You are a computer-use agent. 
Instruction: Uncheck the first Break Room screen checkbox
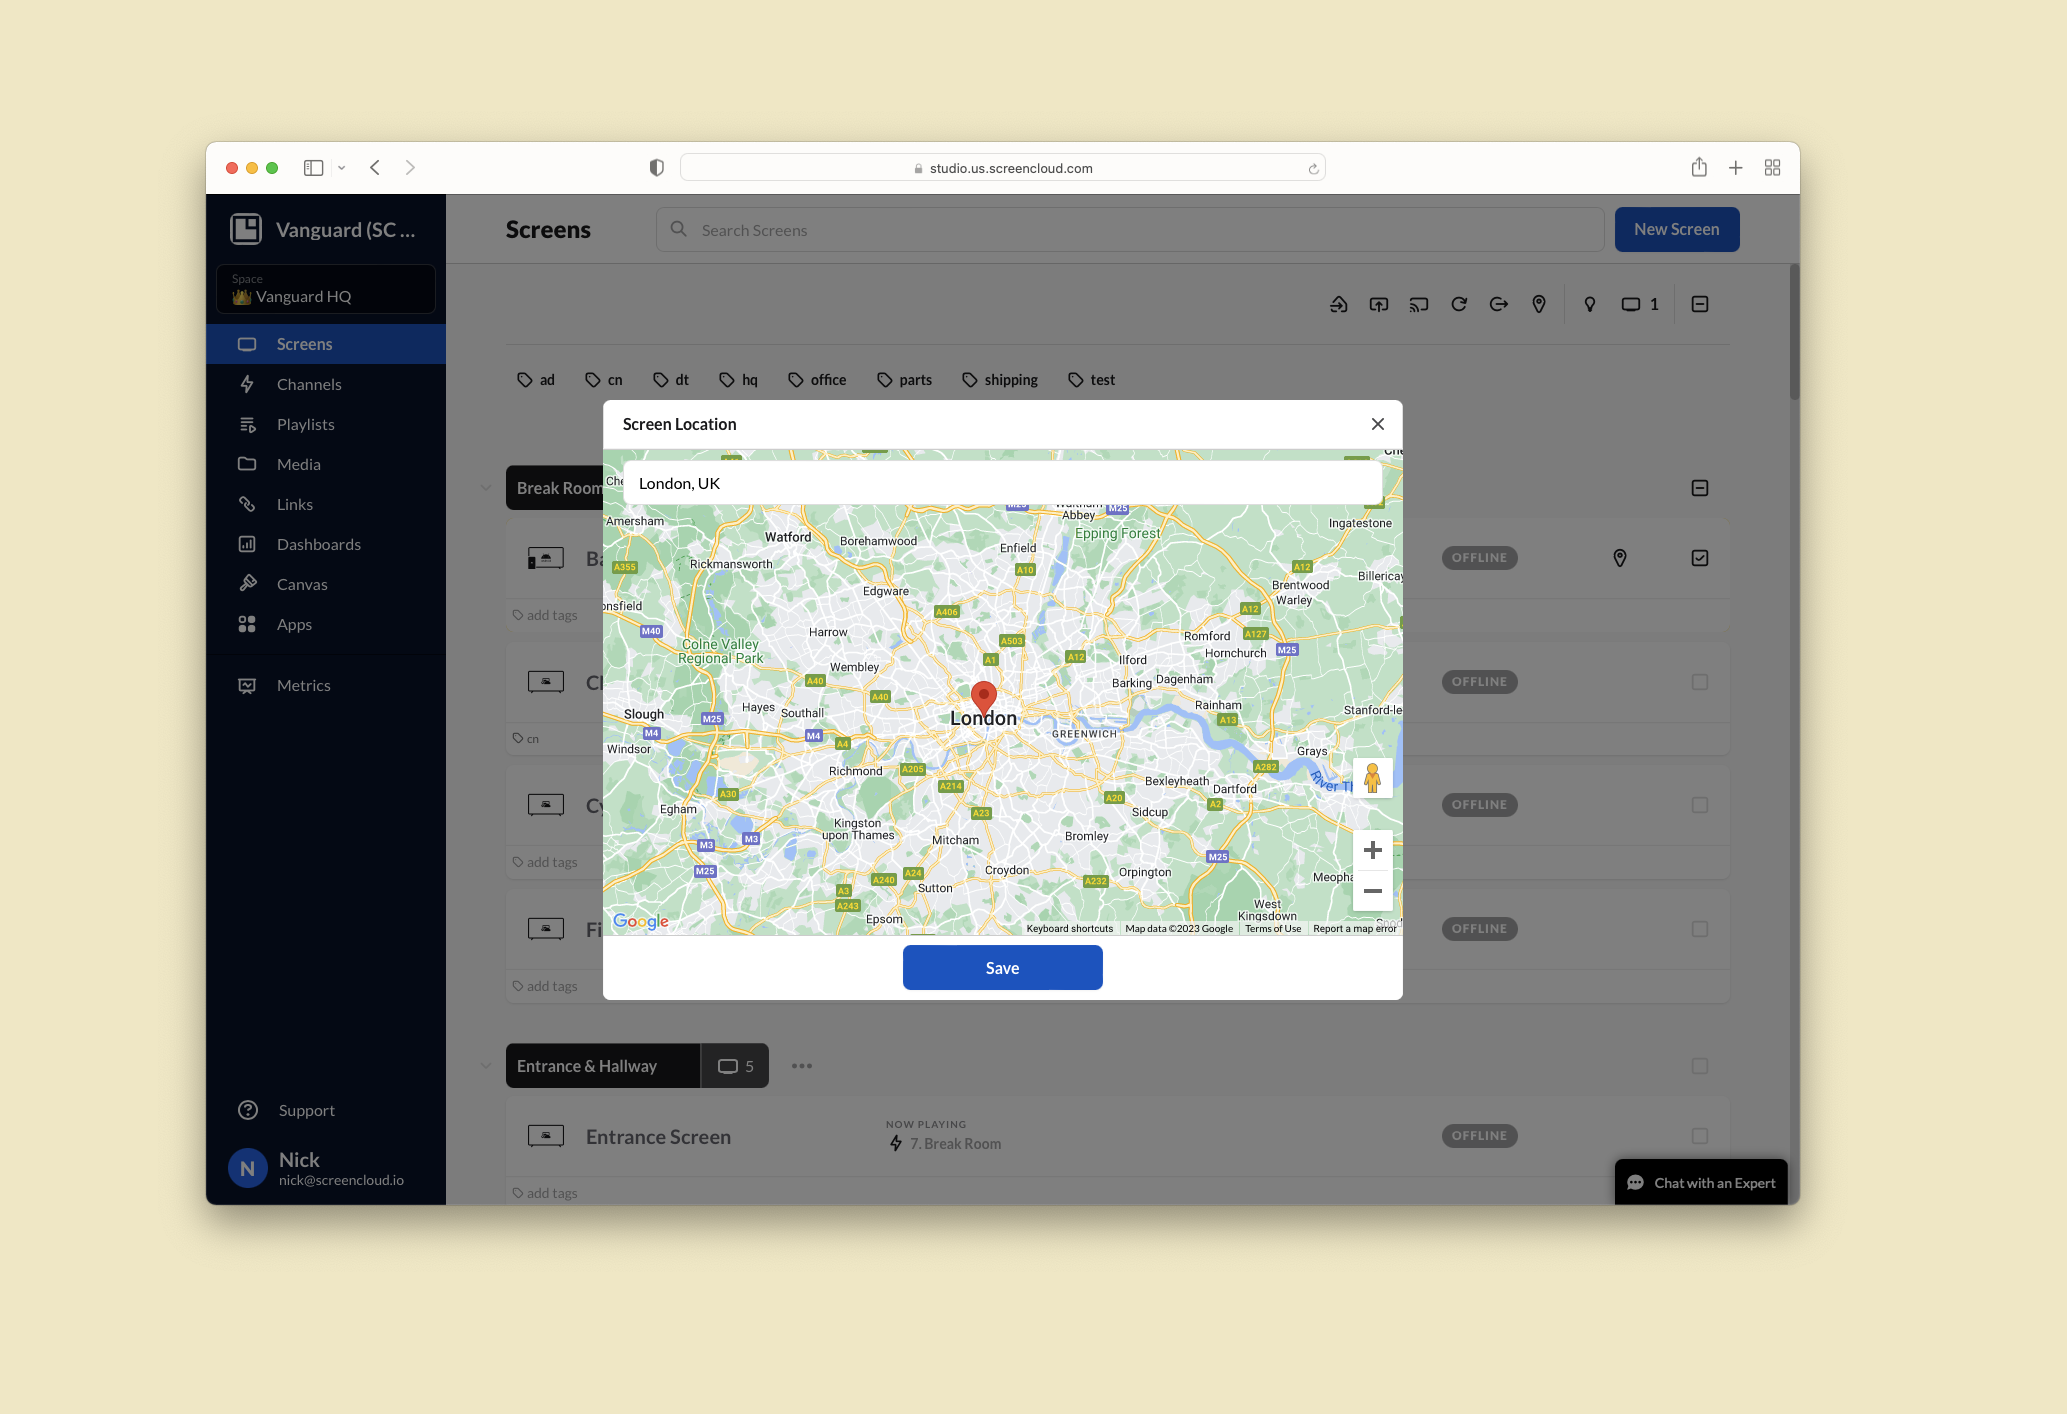click(x=1699, y=558)
